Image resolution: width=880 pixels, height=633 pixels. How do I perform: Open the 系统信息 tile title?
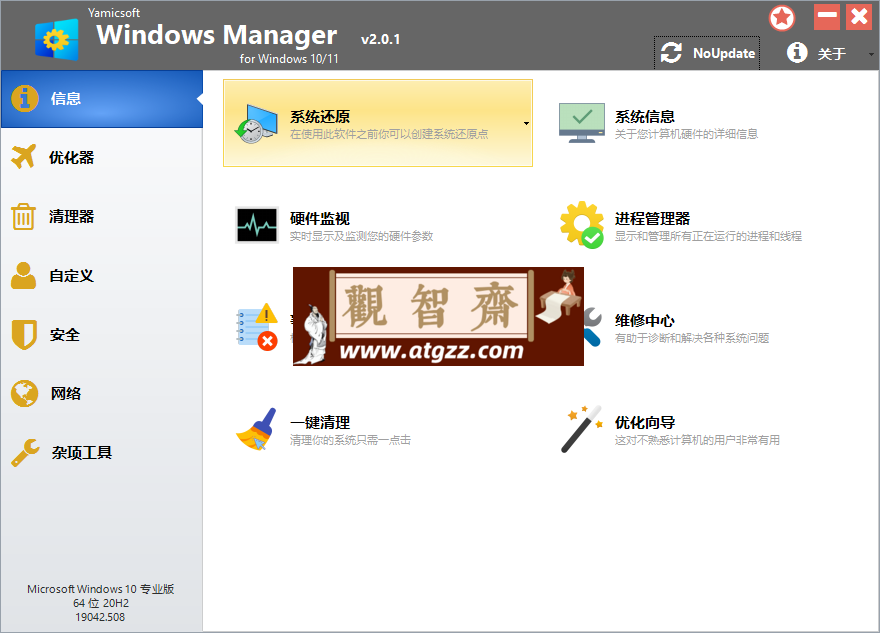point(644,117)
